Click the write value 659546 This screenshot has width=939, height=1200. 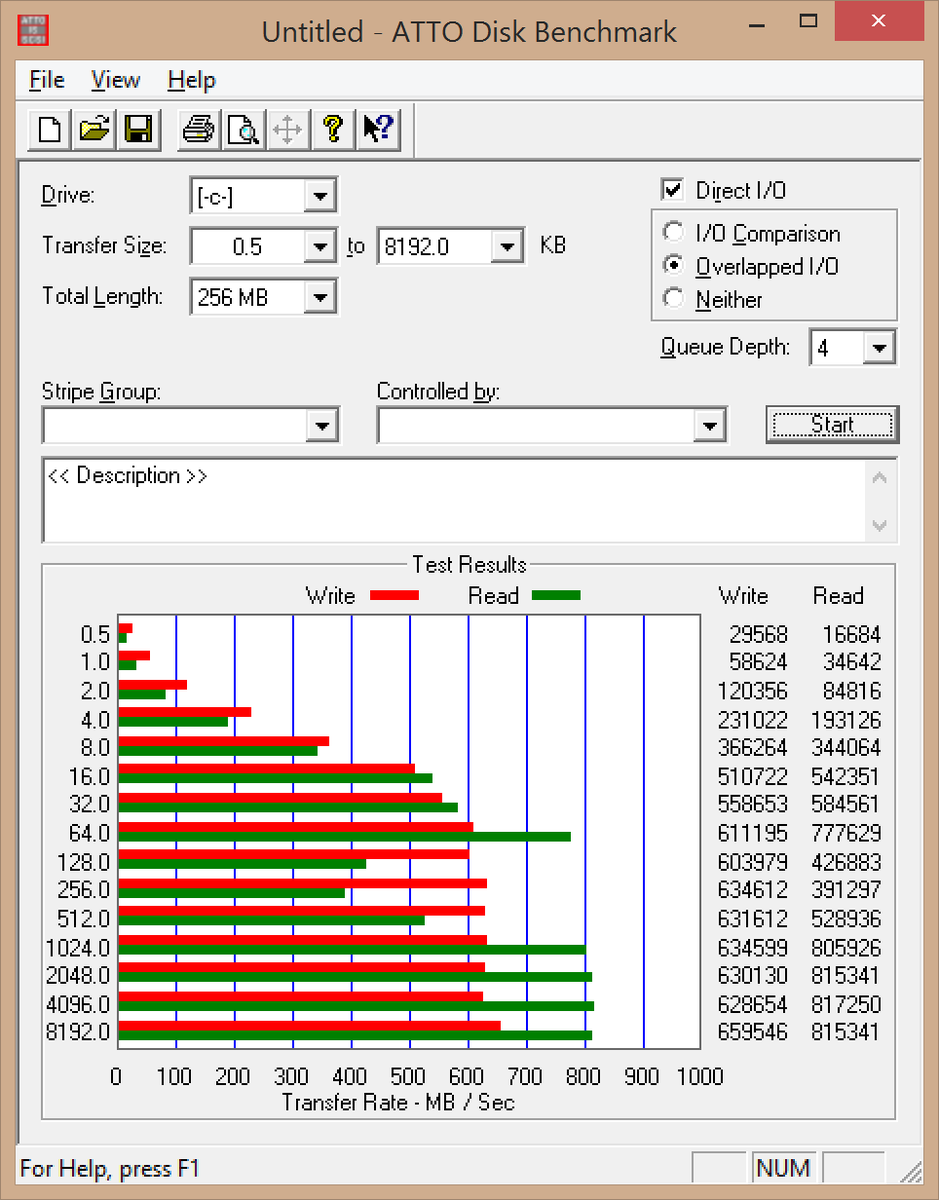pos(753,1032)
